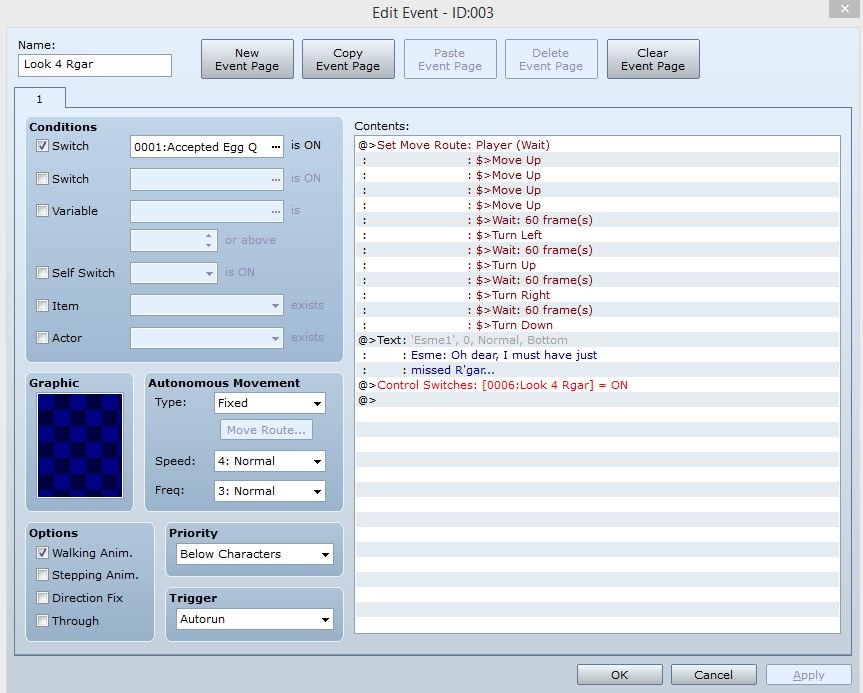Image resolution: width=863 pixels, height=693 pixels.
Task: Enable the Self Switch condition checkbox
Action: click(x=42, y=273)
